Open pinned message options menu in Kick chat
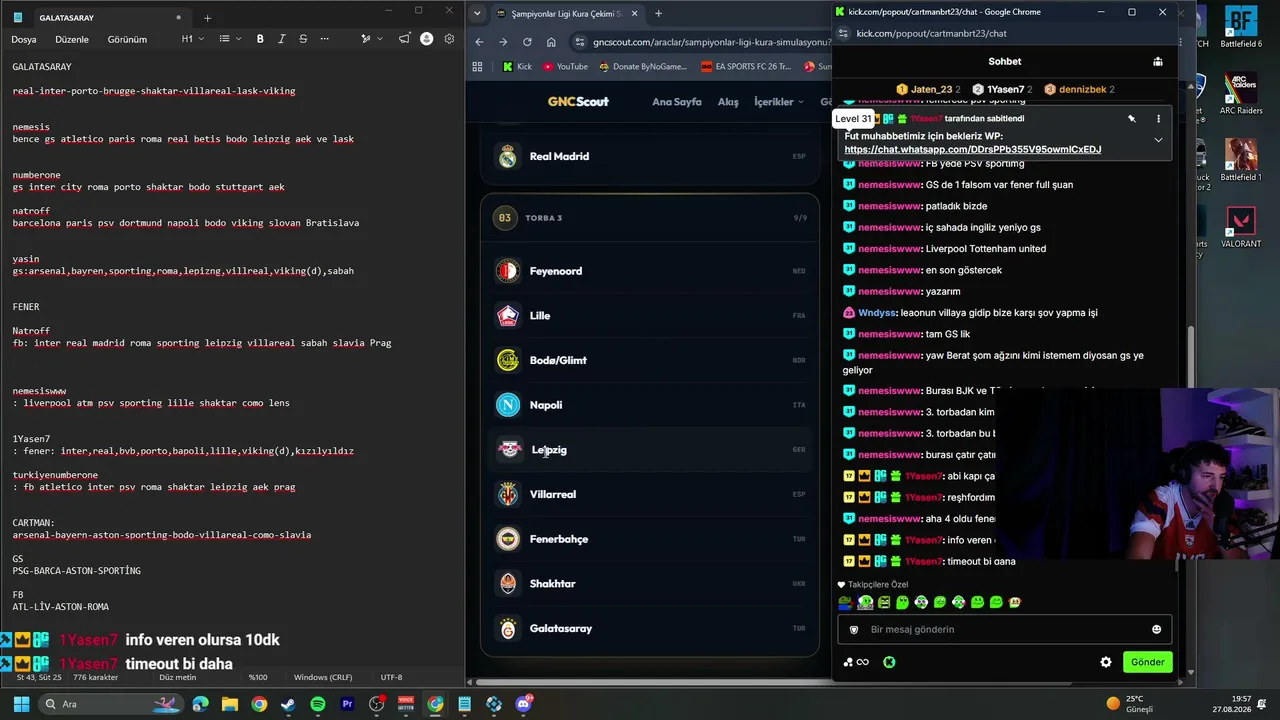This screenshot has width=1280, height=720. [x=1158, y=119]
